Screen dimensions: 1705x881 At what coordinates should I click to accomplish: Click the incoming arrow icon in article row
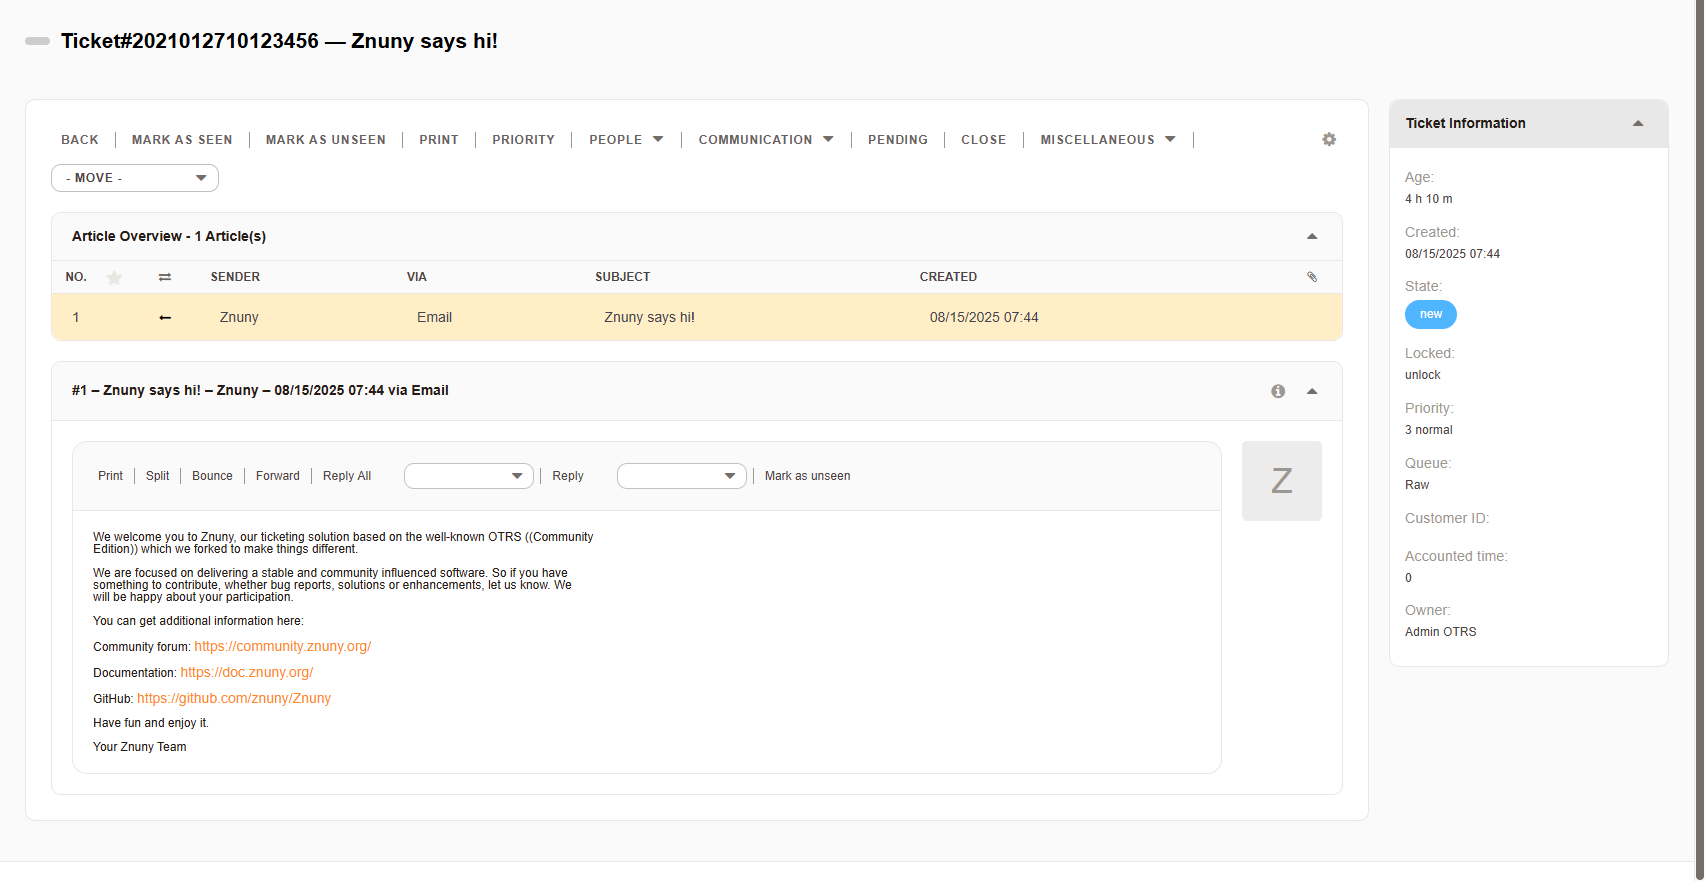165,318
